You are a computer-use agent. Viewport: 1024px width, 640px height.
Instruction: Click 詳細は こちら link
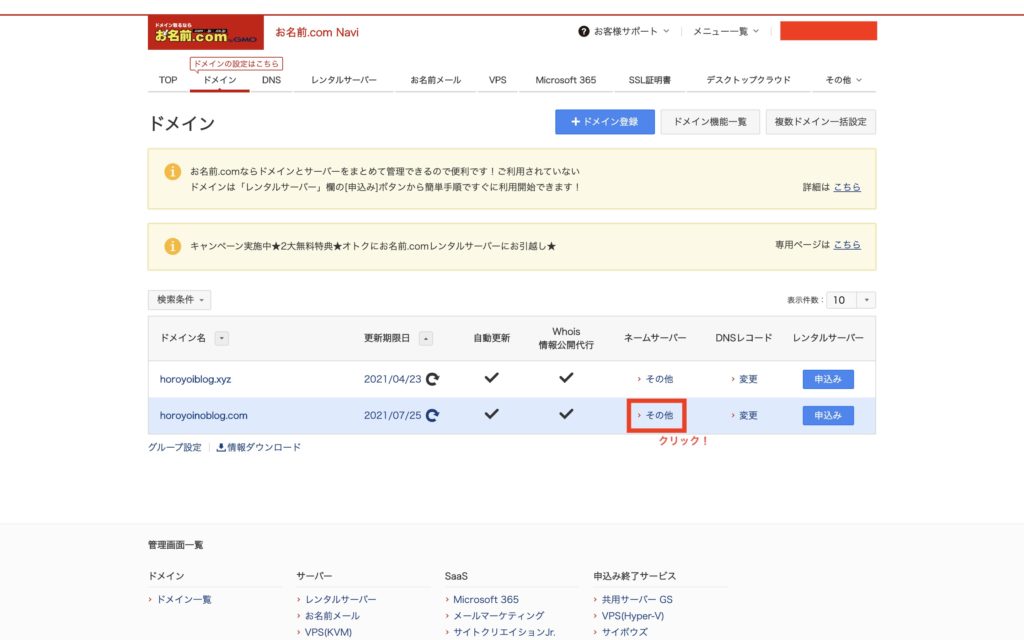(x=847, y=187)
